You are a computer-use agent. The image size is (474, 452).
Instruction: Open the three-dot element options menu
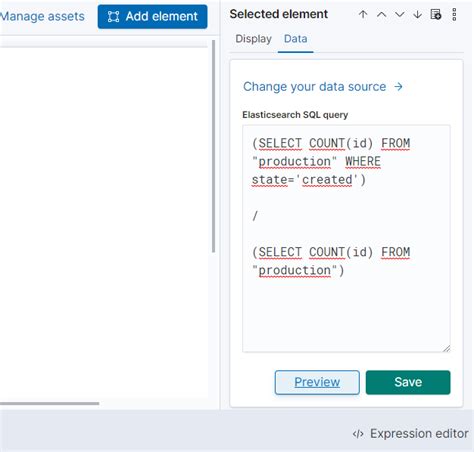pyautogui.click(x=454, y=15)
